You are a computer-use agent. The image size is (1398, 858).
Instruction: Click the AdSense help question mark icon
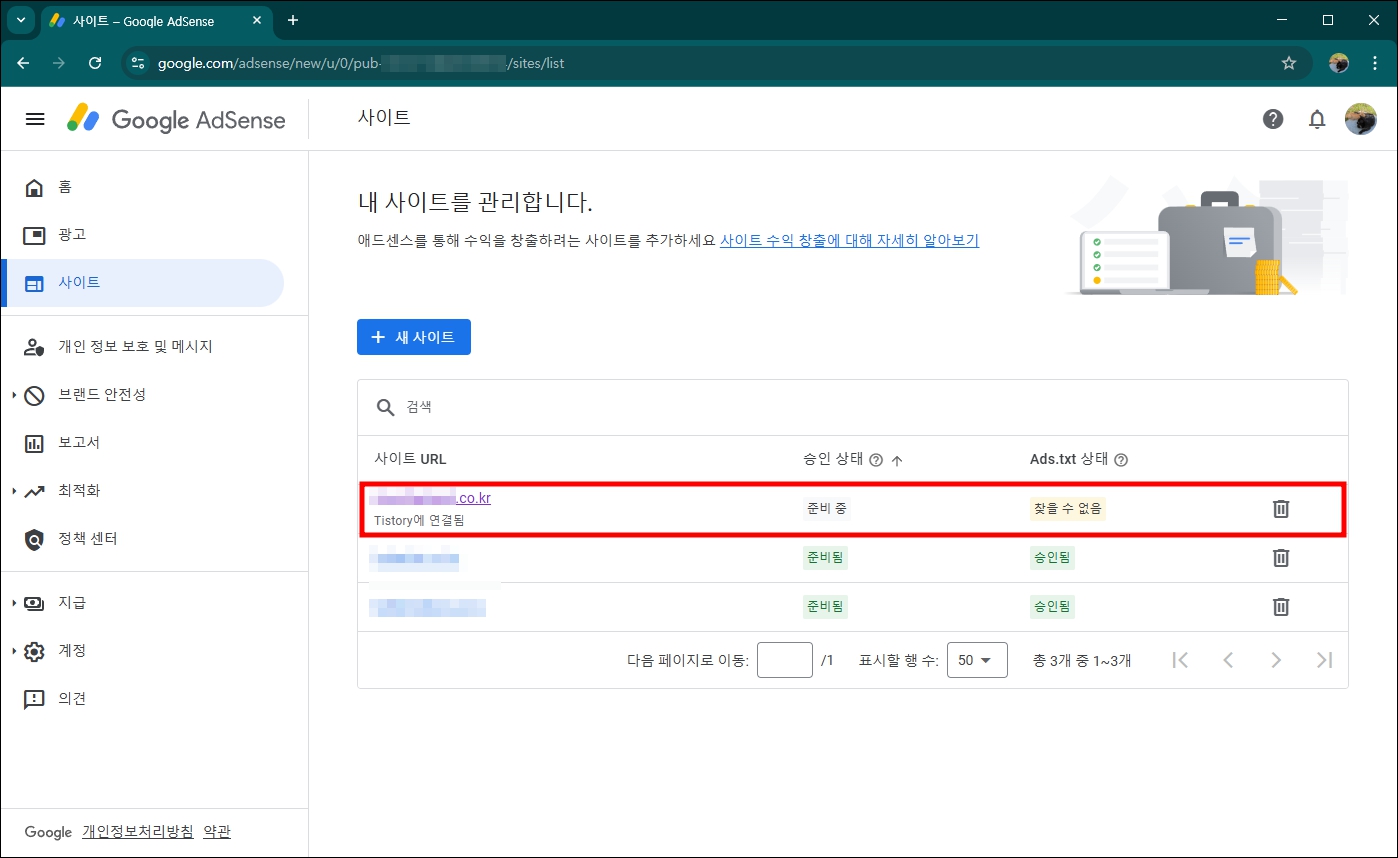click(x=1273, y=118)
